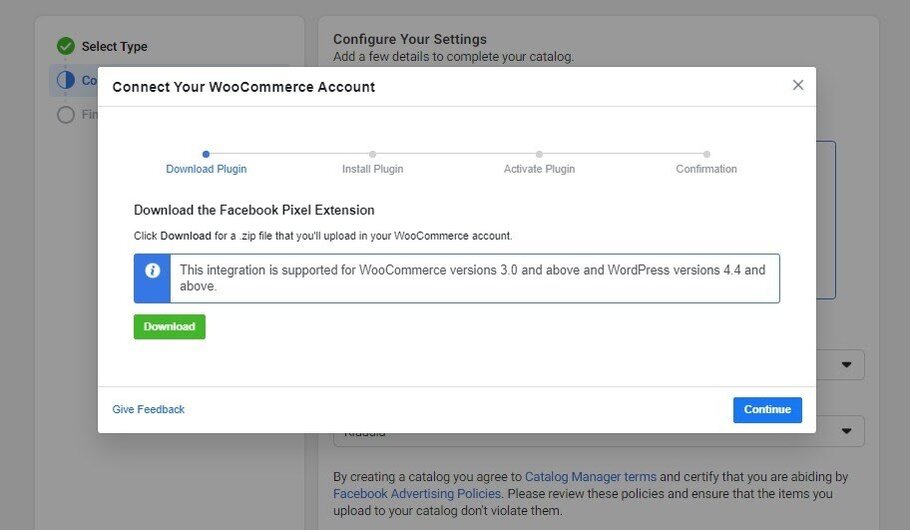The height and width of the screenshot is (530, 910).
Task: Open the Catalog Manager terms link
Action: 590,477
